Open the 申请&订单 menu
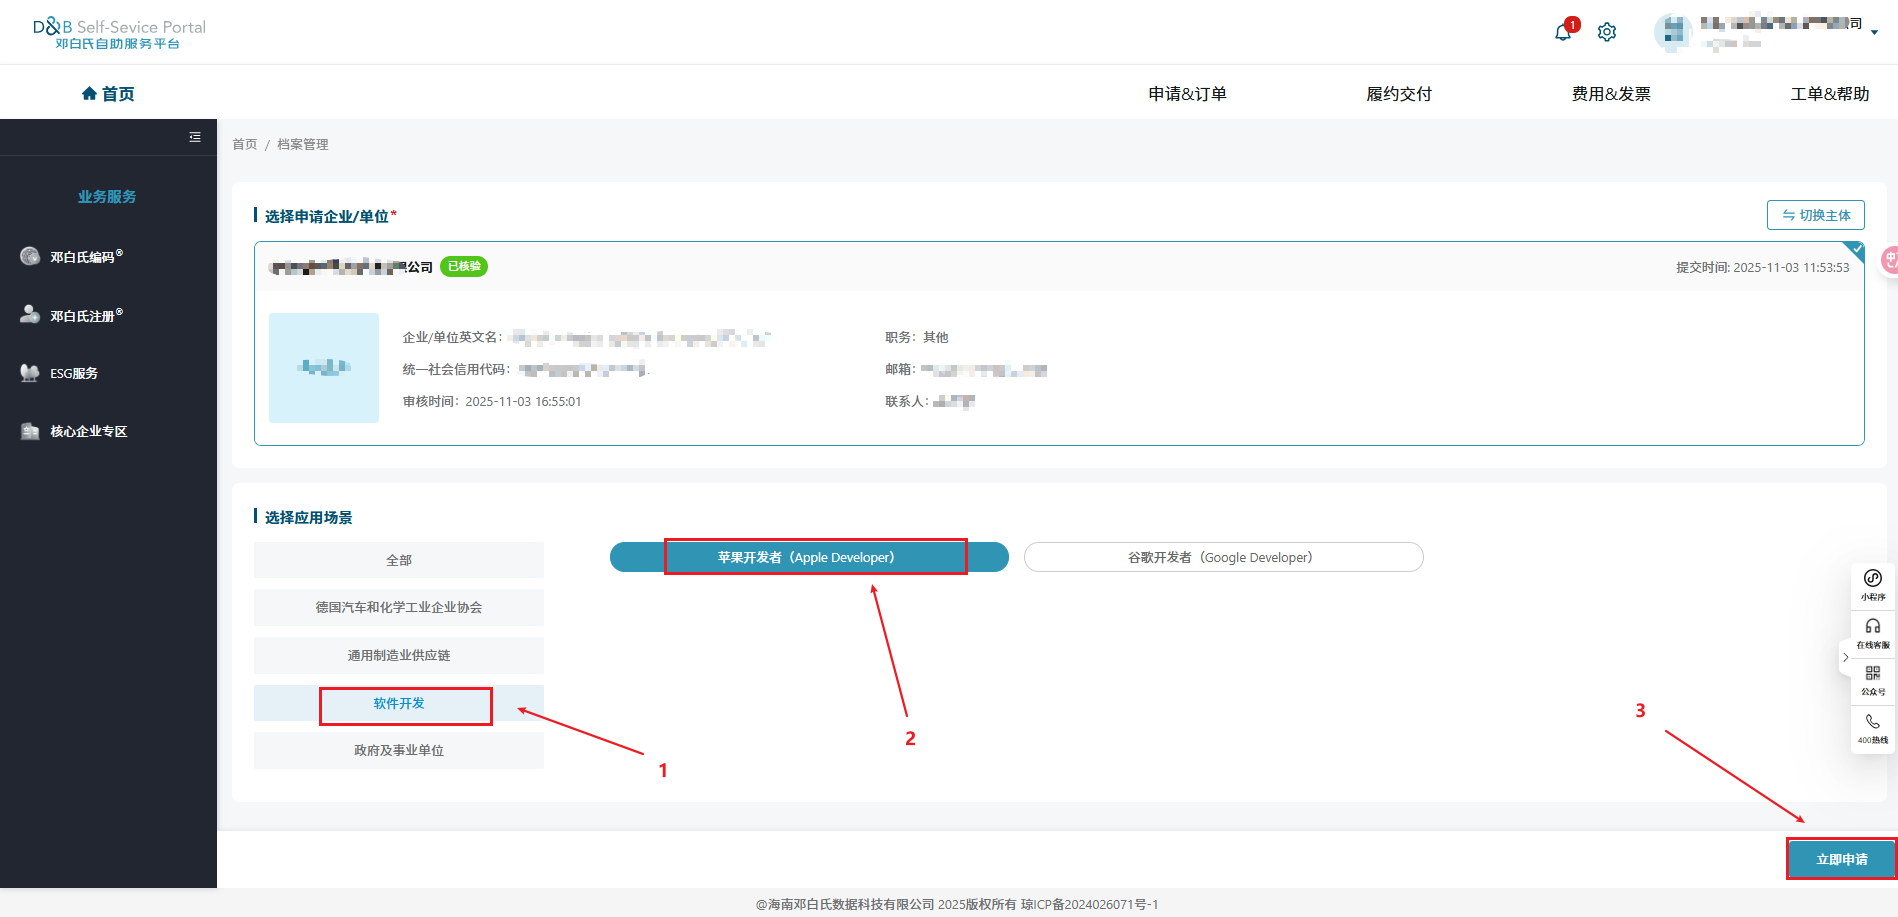The image size is (1898, 917). click(1187, 94)
